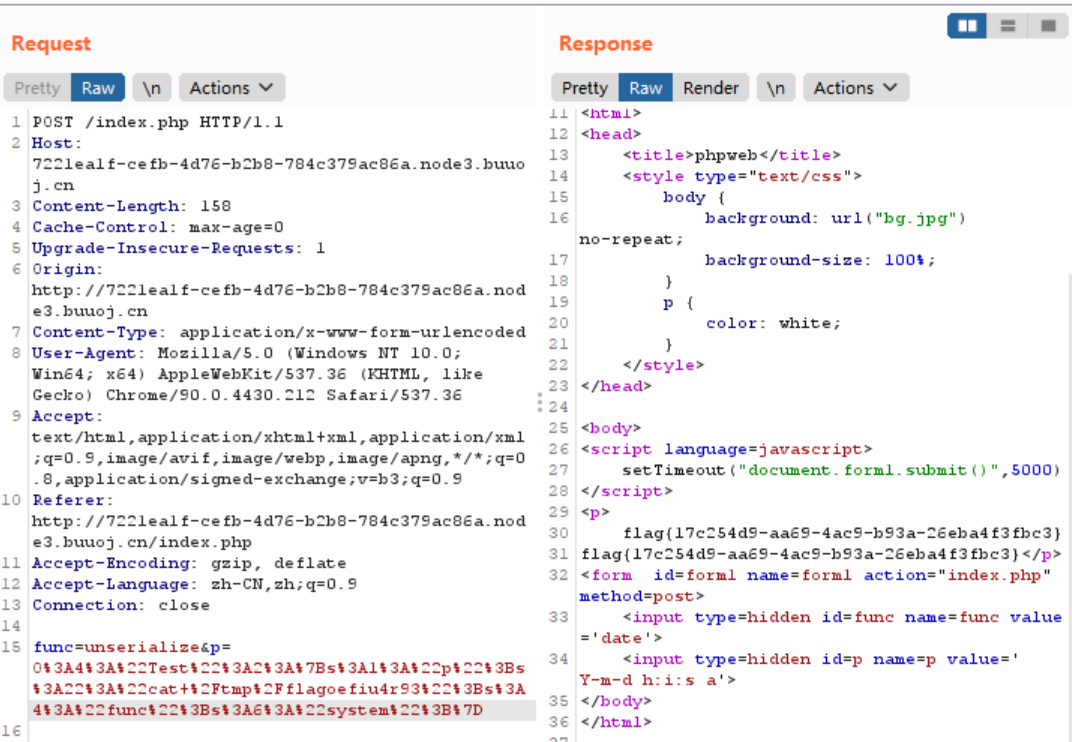Click background-size: 100% line
Viewport: 1072px width, 742px height.
point(820,260)
